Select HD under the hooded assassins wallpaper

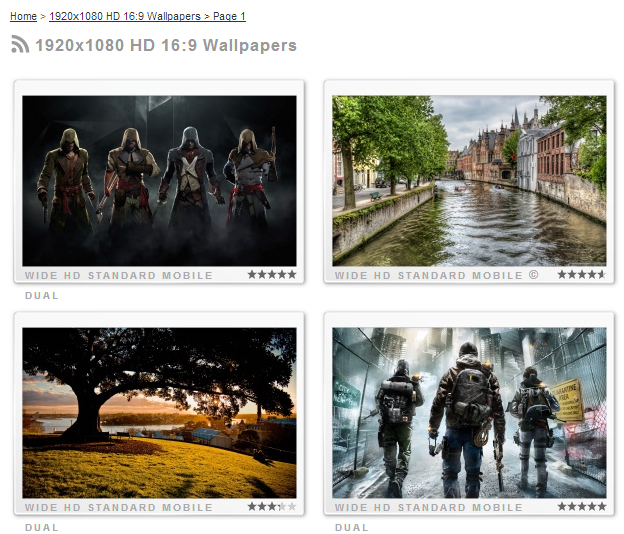(72, 275)
